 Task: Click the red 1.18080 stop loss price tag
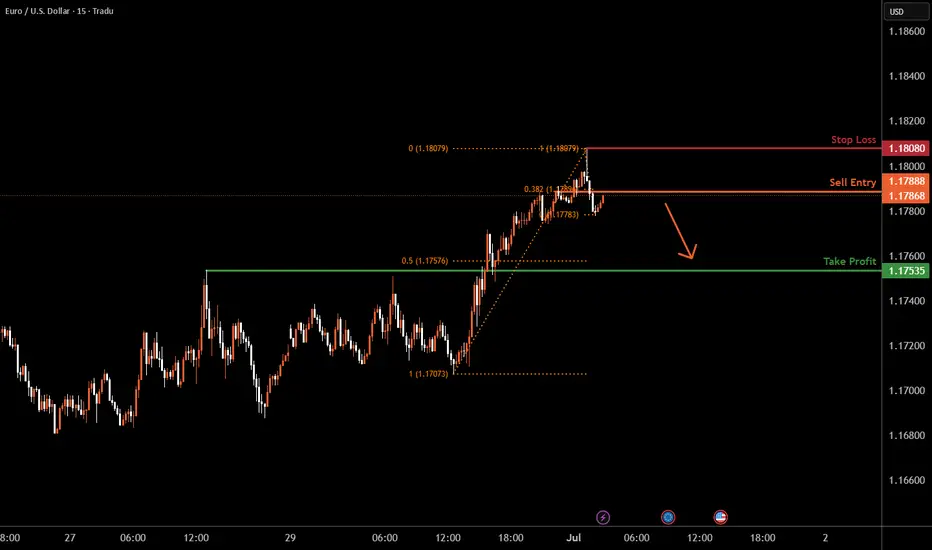(906, 148)
